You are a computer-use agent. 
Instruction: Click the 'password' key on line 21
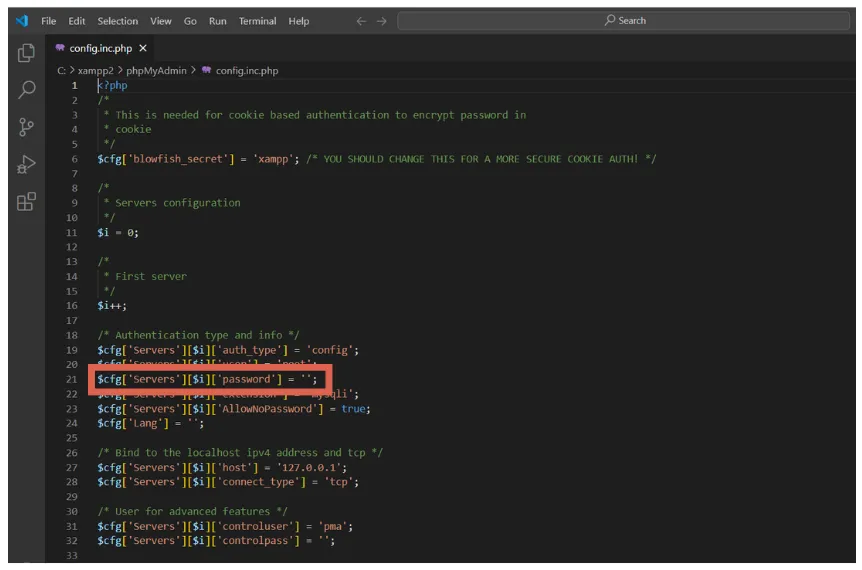point(246,379)
